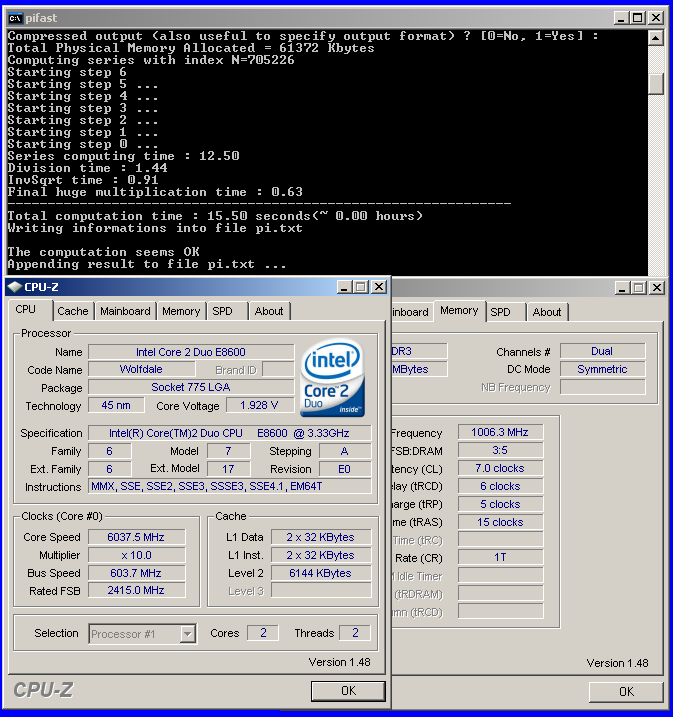
Task: Click the Core Speed value '6037.5 MHz'
Action: tap(136, 537)
